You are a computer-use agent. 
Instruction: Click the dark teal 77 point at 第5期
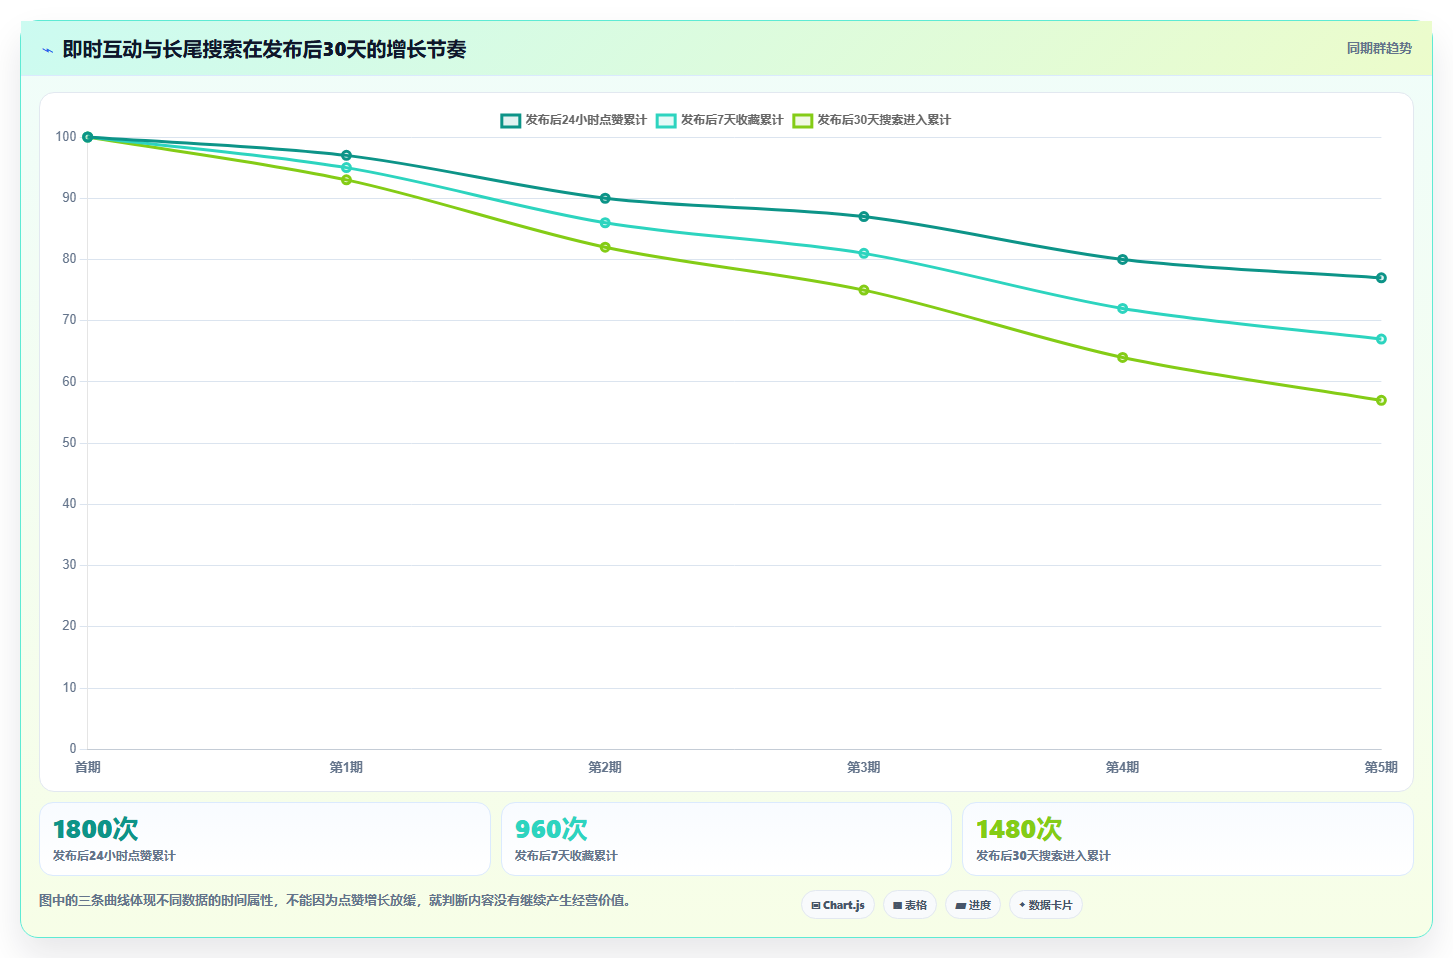[1381, 278]
